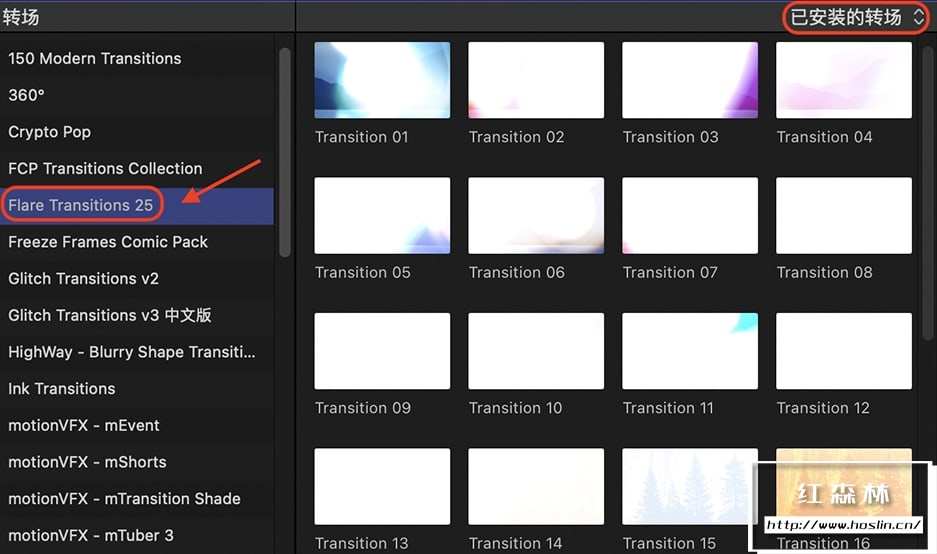Image resolution: width=937 pixels, height=554 pixels.
Task: Select the 360° transitions category
Action: tap(137, 95)
